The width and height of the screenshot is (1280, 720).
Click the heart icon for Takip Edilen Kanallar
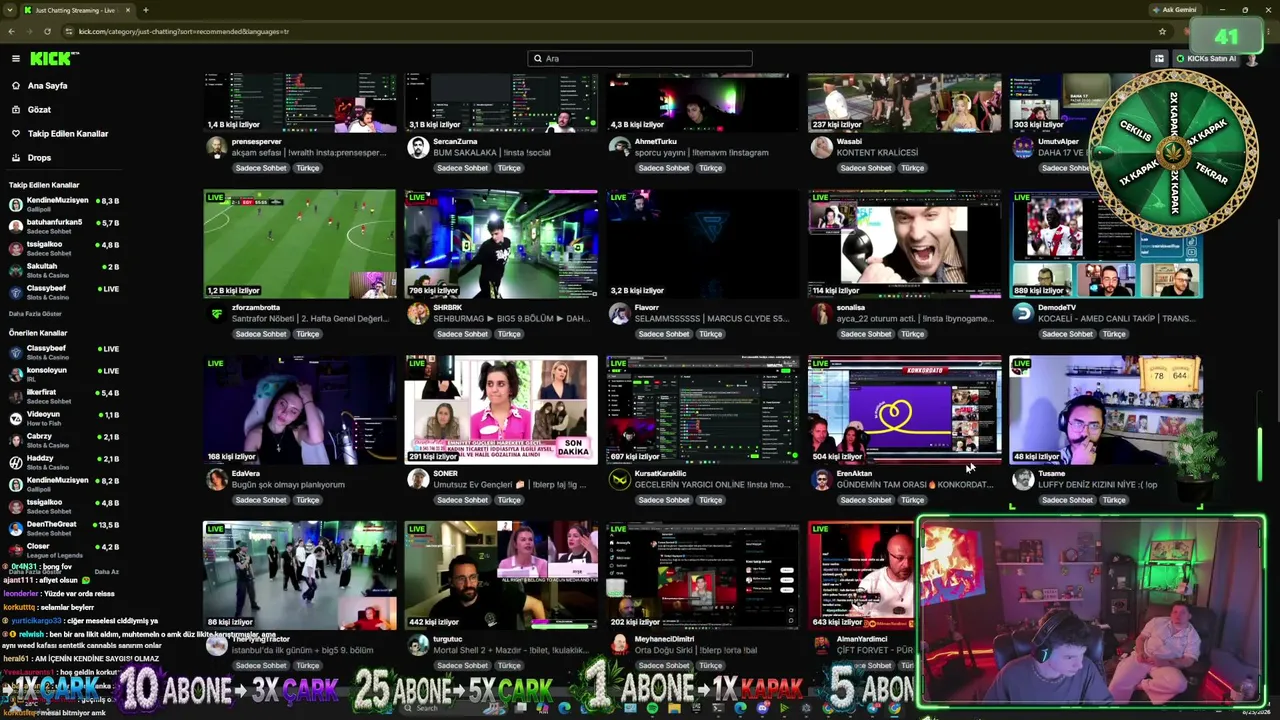(16, 134)
